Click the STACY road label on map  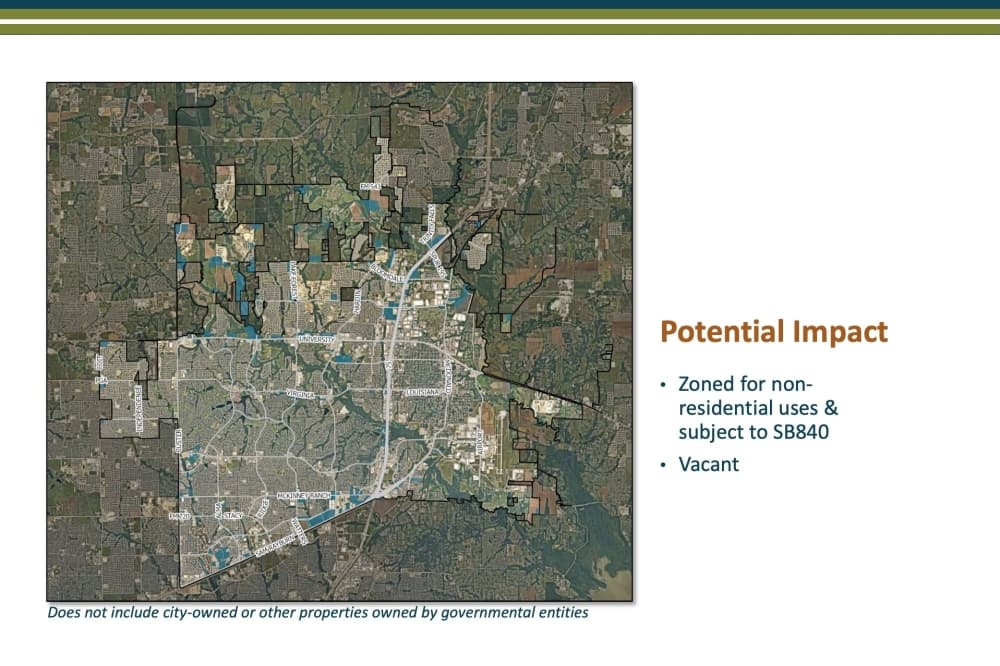[233, 515]
